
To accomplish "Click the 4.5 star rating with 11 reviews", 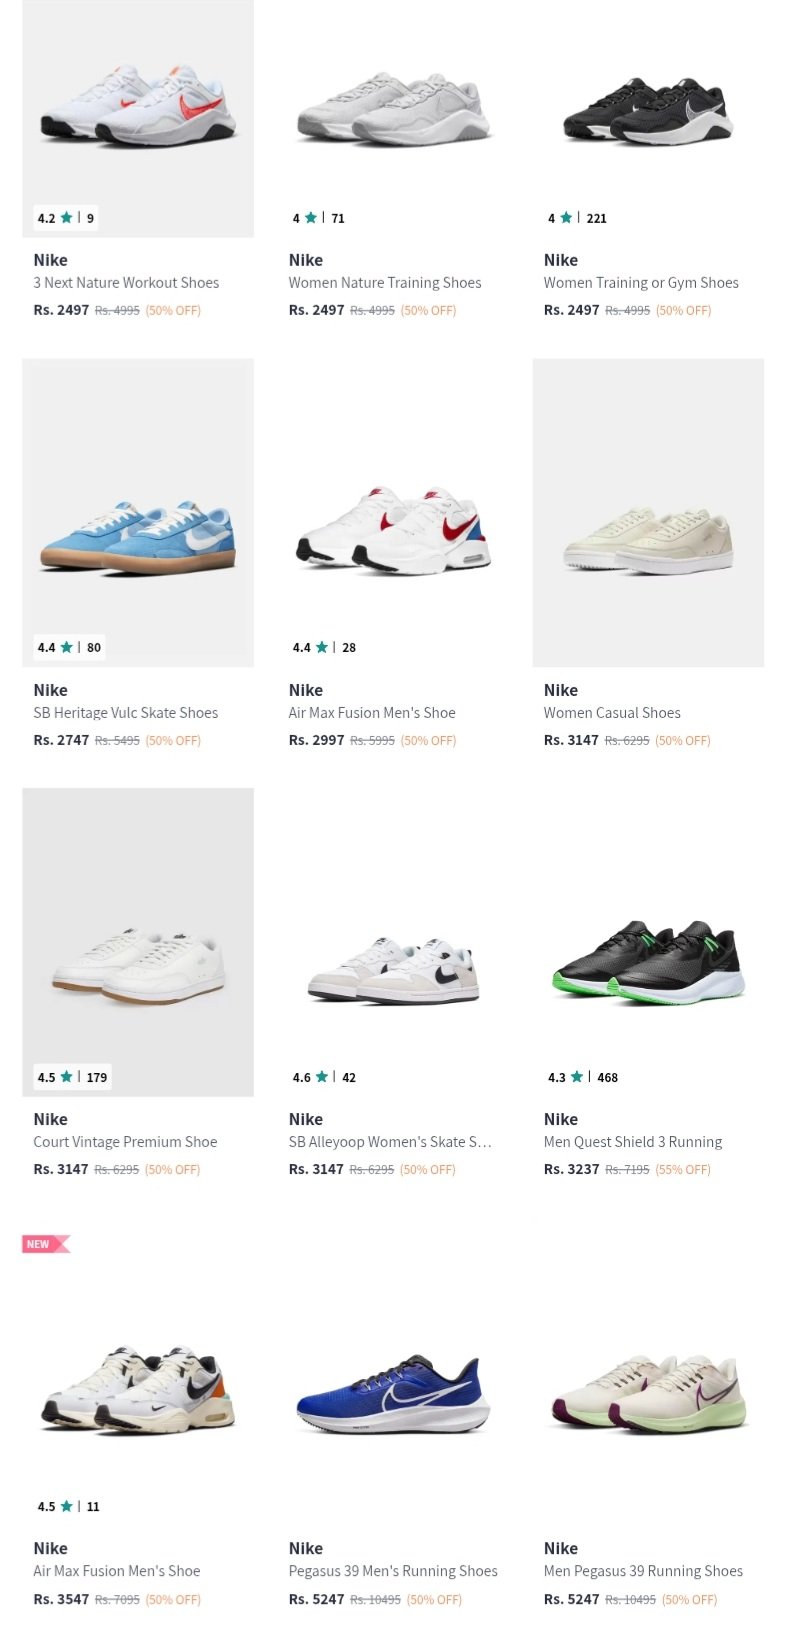I will 68,1506.
